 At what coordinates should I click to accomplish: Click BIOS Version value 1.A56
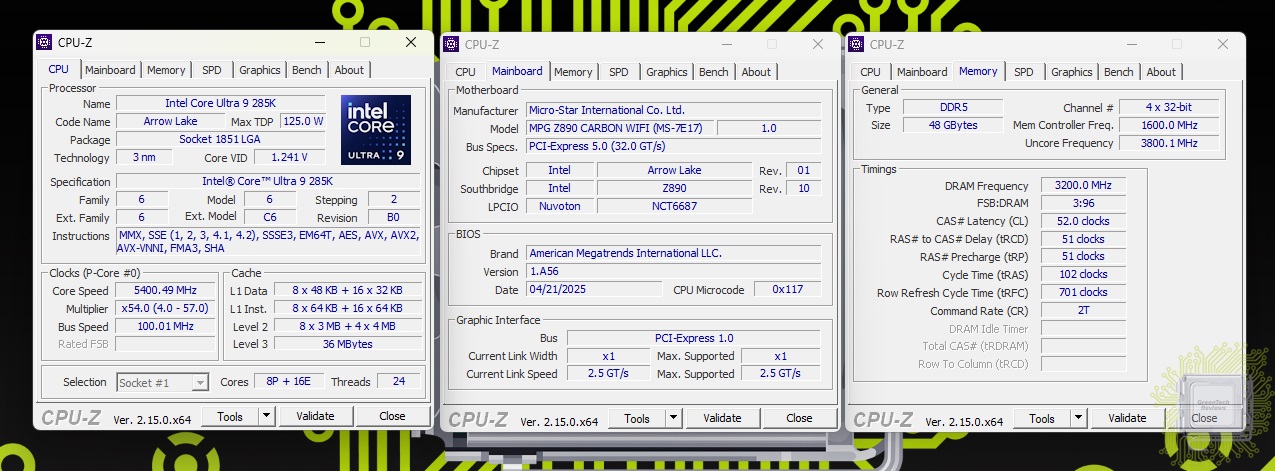[674, 271]
